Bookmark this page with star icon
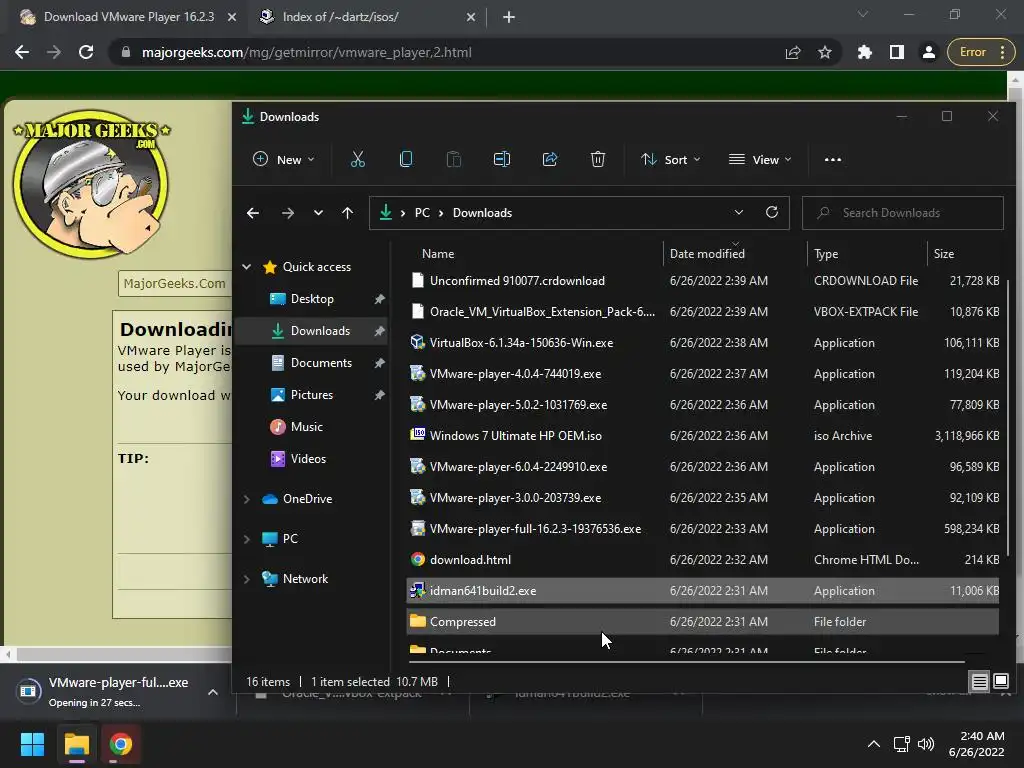The height and width of the screenshot is (768, 1024). point(825,52)
